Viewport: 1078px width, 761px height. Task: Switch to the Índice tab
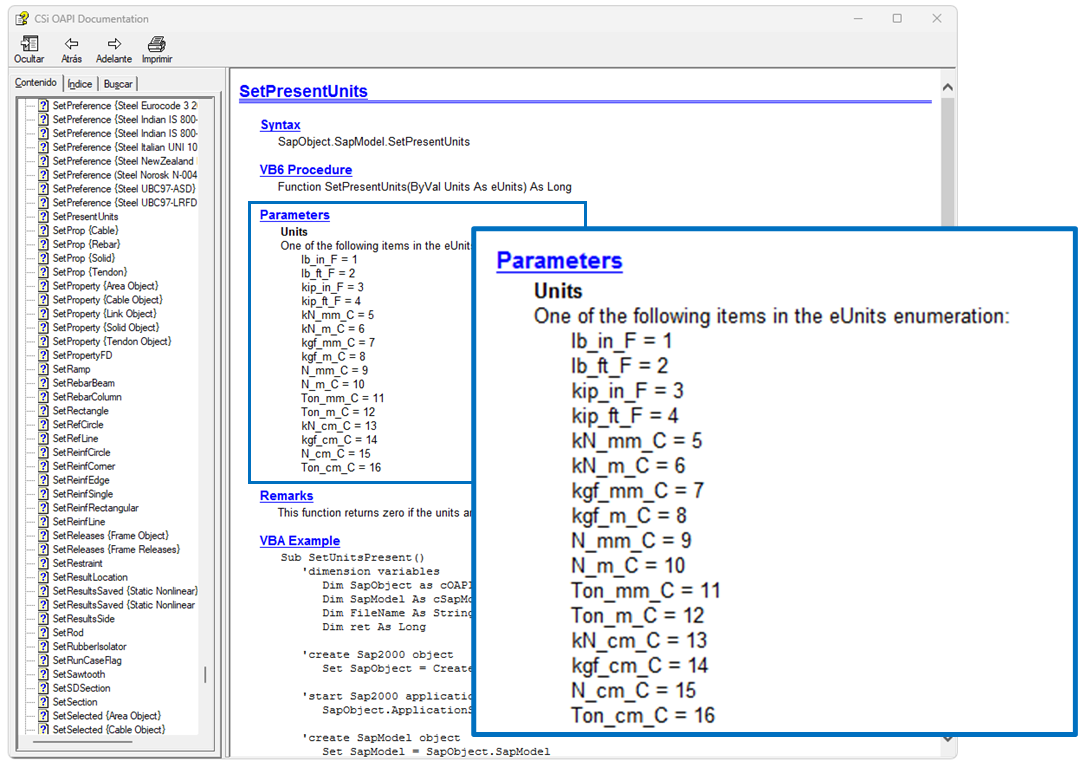(80, 84)
